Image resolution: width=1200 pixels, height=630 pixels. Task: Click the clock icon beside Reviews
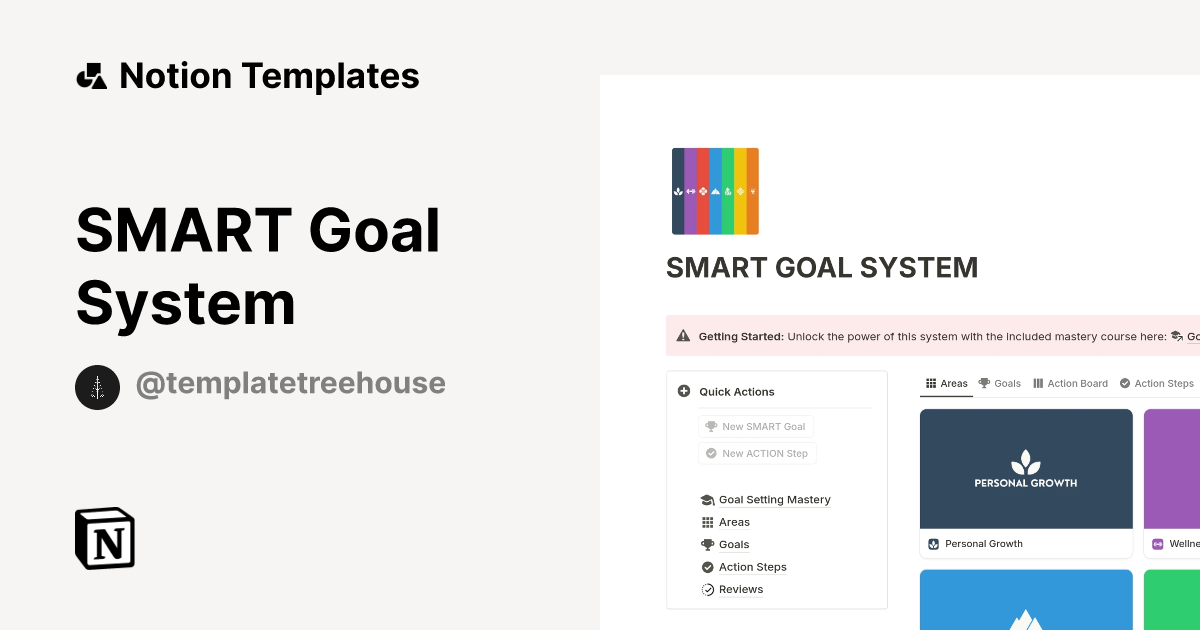coord(707,589)
